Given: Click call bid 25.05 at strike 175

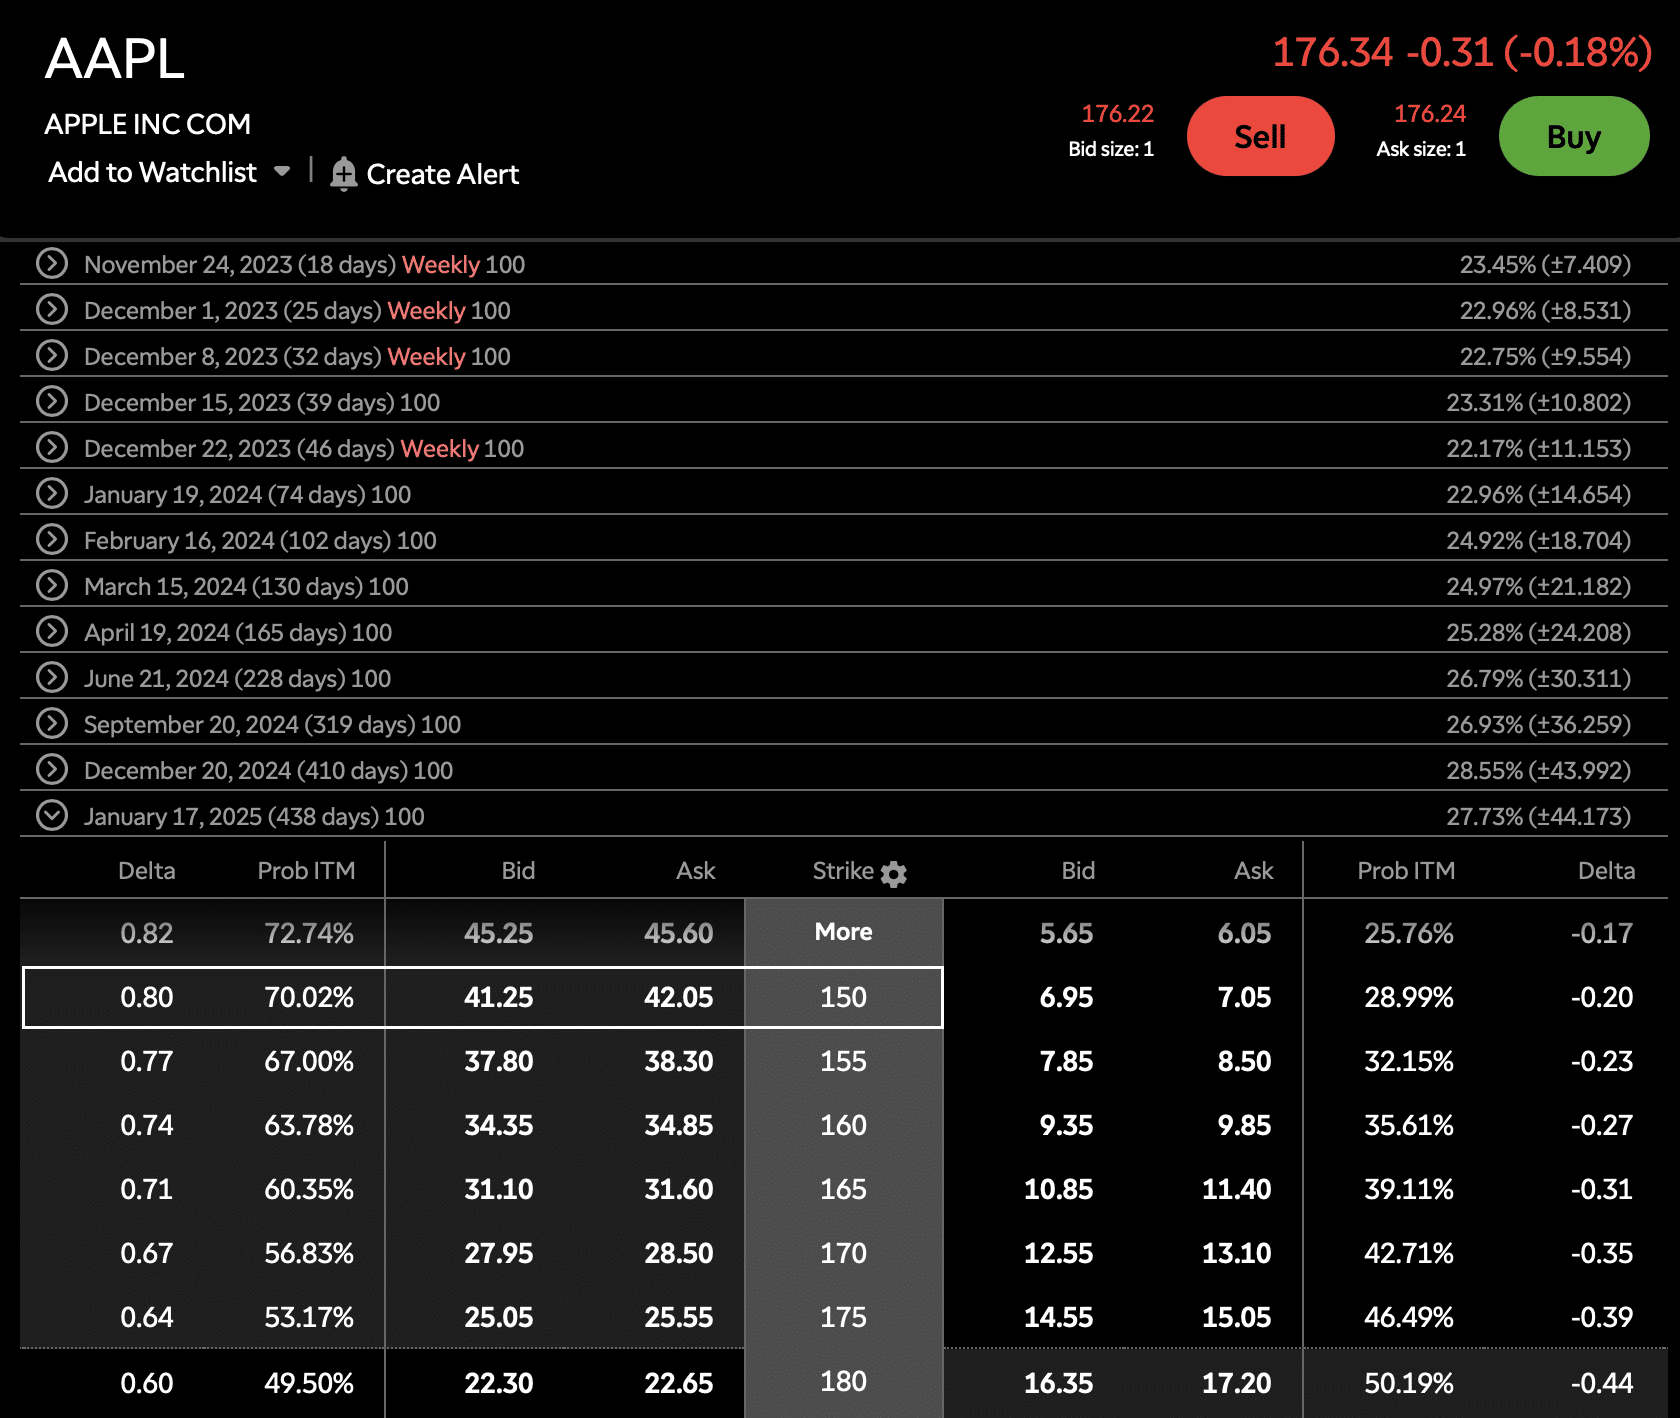Looking at the screenshot, I should (x=498, y=1317).
